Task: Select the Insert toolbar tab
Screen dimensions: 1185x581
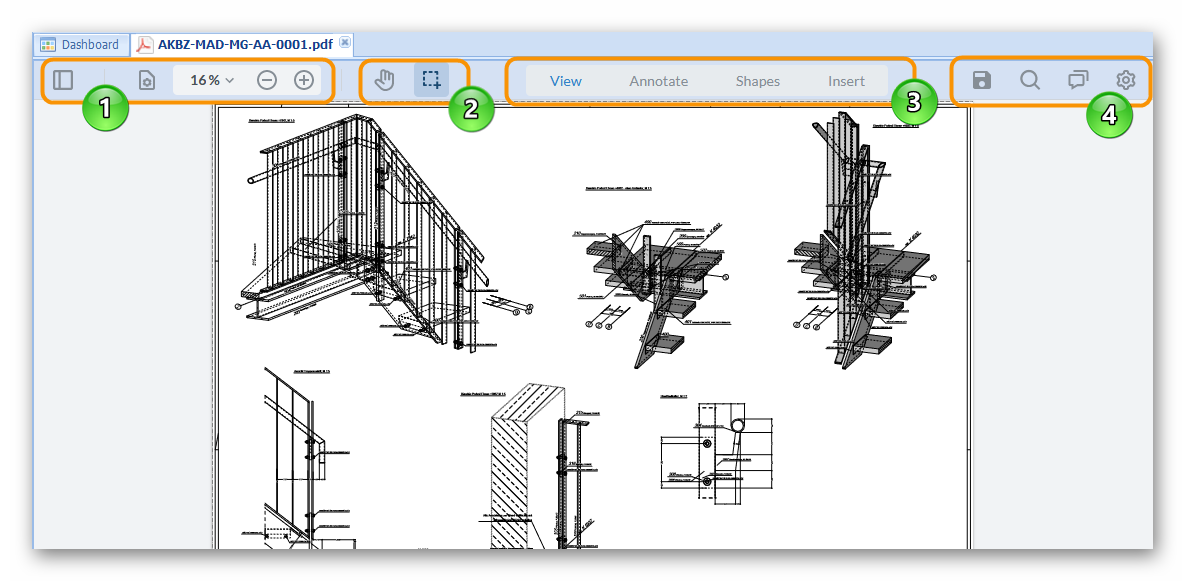Action: tap(846, 81)
